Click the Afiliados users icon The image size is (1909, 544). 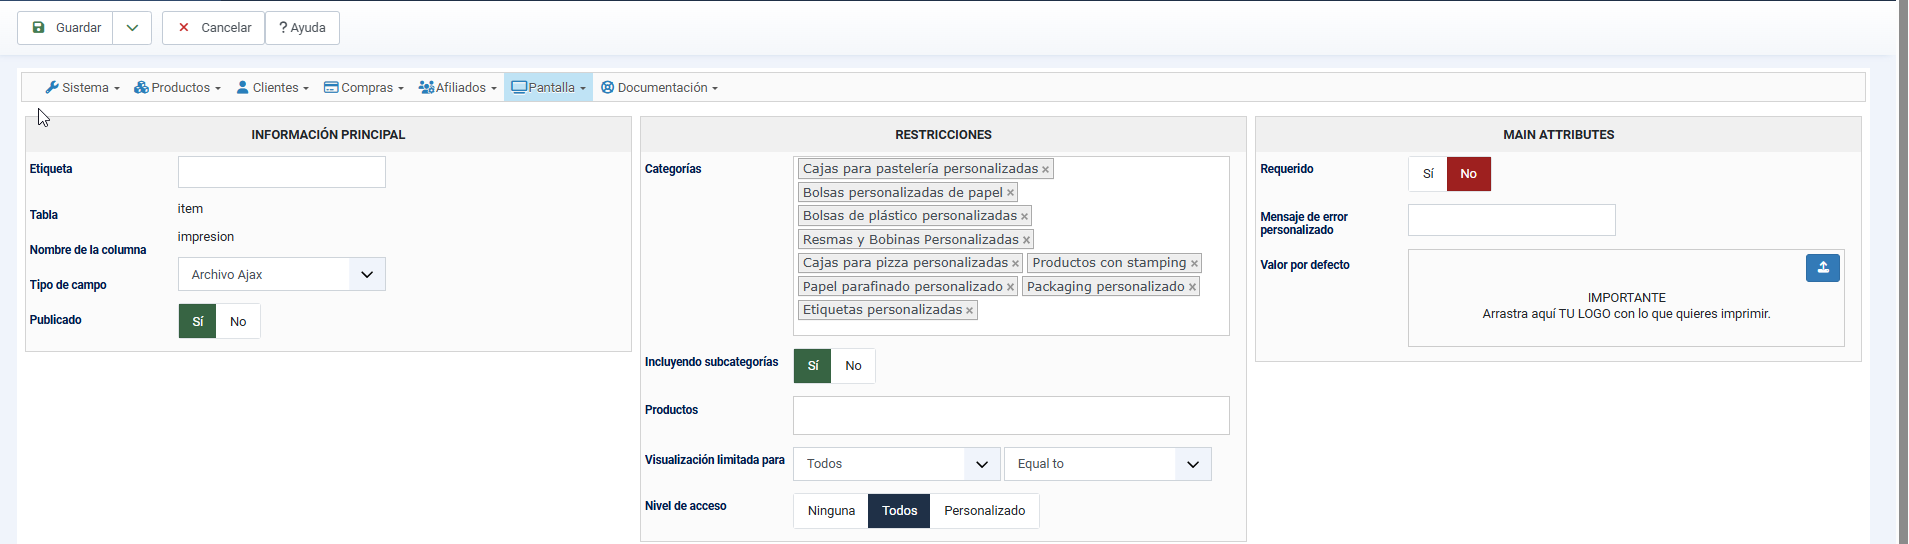tap(426, 88)
